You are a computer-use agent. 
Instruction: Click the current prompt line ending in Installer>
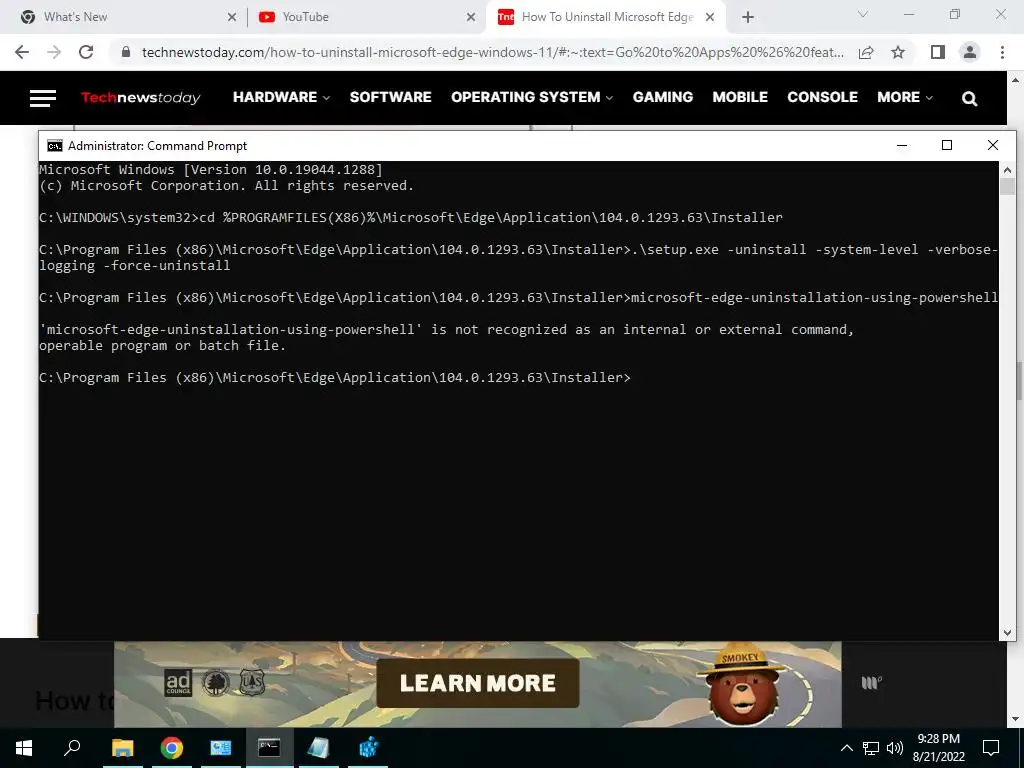pyautogui.click(x=335, y=377)
